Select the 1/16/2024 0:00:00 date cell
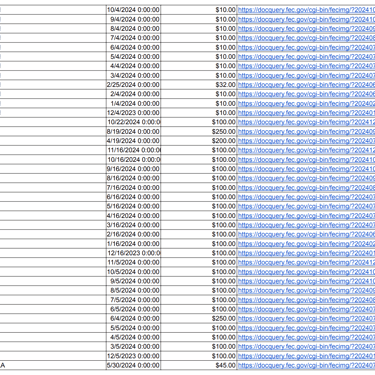Image resolution: width=375 pixels, height=375 pixels. 133,244
